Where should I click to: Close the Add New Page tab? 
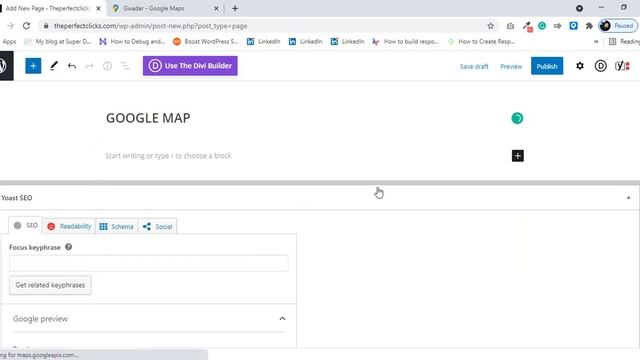tap(98, 8)
